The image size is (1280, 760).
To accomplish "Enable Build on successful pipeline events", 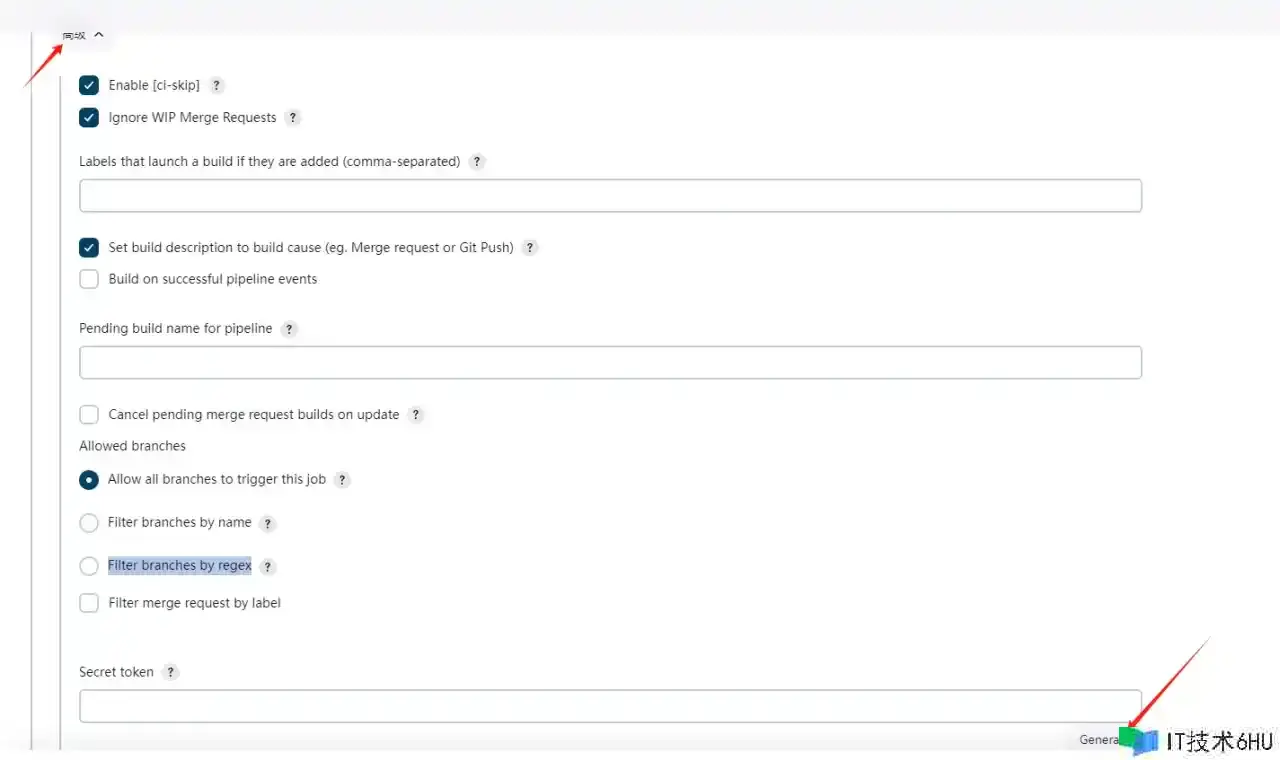I will (89, 280).
